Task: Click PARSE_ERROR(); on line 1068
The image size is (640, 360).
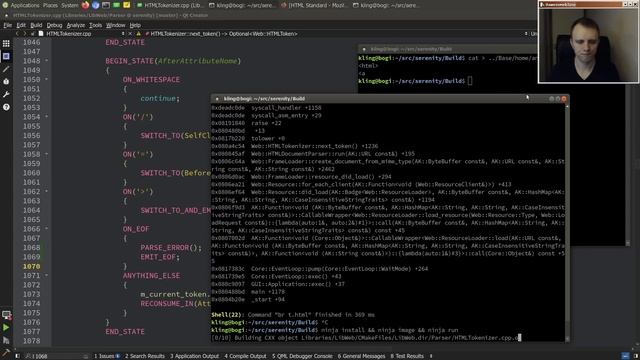Action: (x=171, y=247)
